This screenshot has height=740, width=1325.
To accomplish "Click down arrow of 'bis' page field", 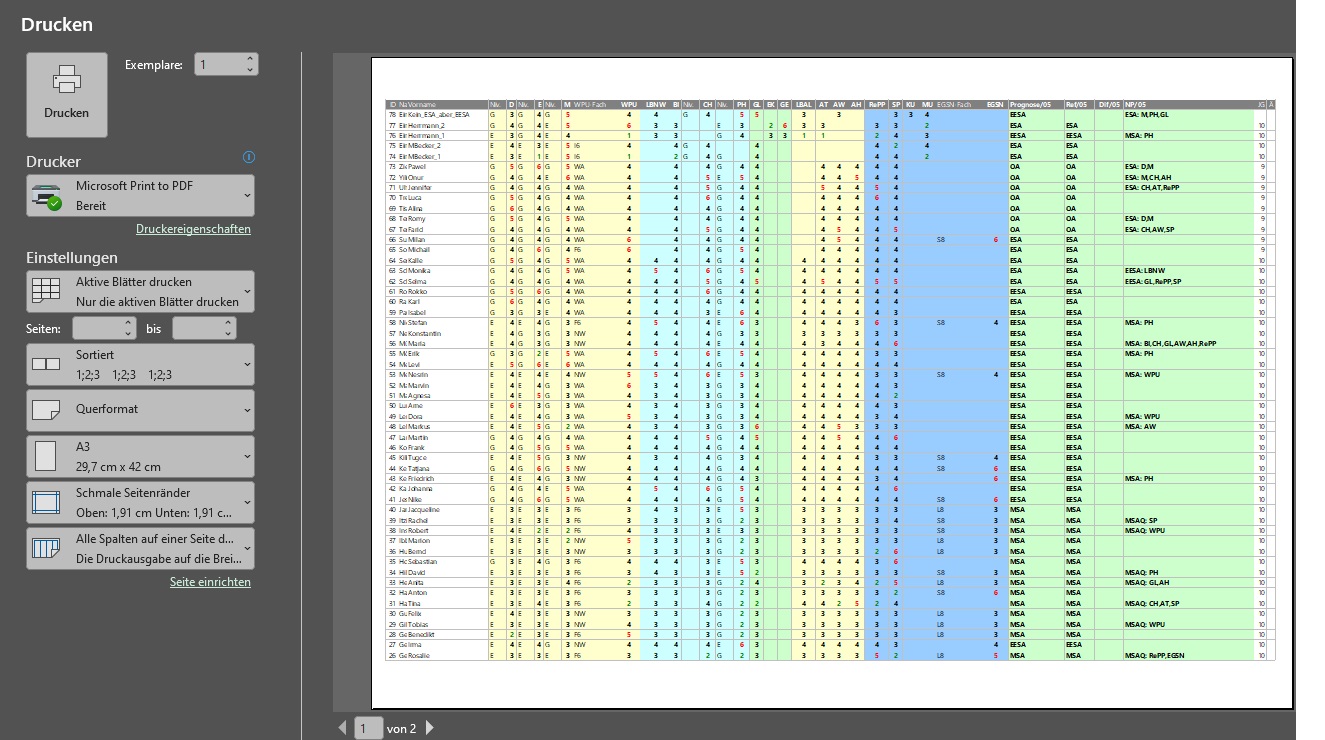I will coord(229,334).
